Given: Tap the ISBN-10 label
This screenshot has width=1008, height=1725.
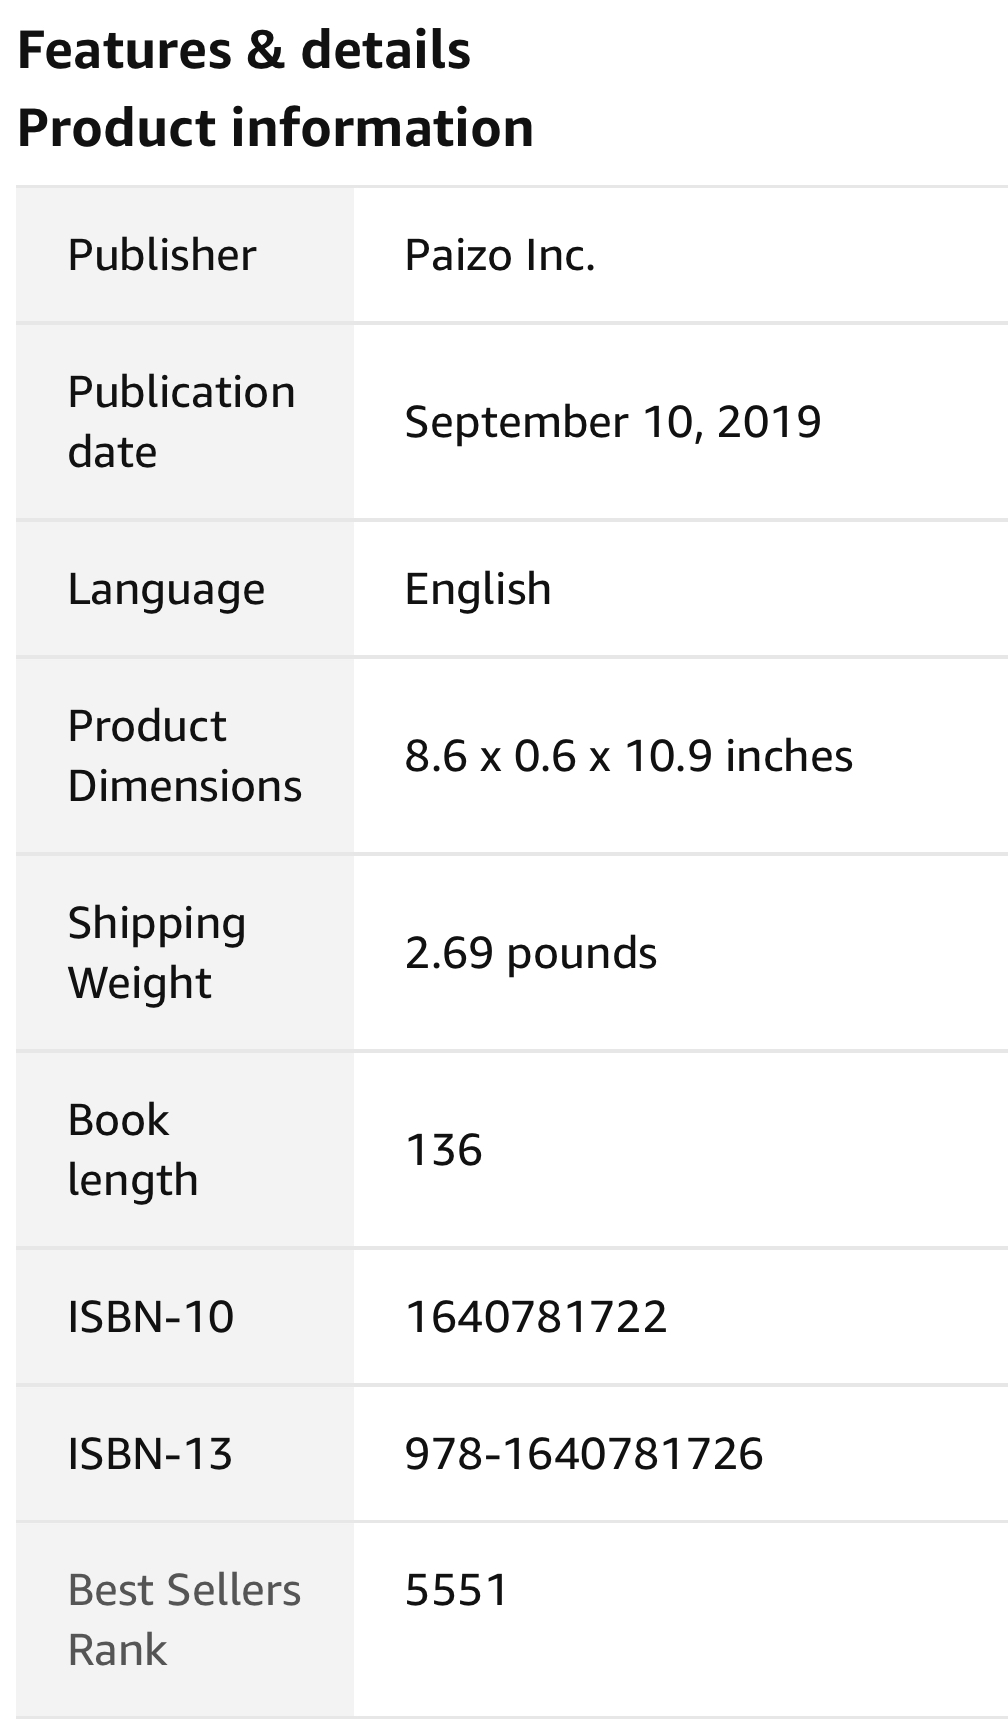Looking at the screenshot, I should [x=151, y=1316].
